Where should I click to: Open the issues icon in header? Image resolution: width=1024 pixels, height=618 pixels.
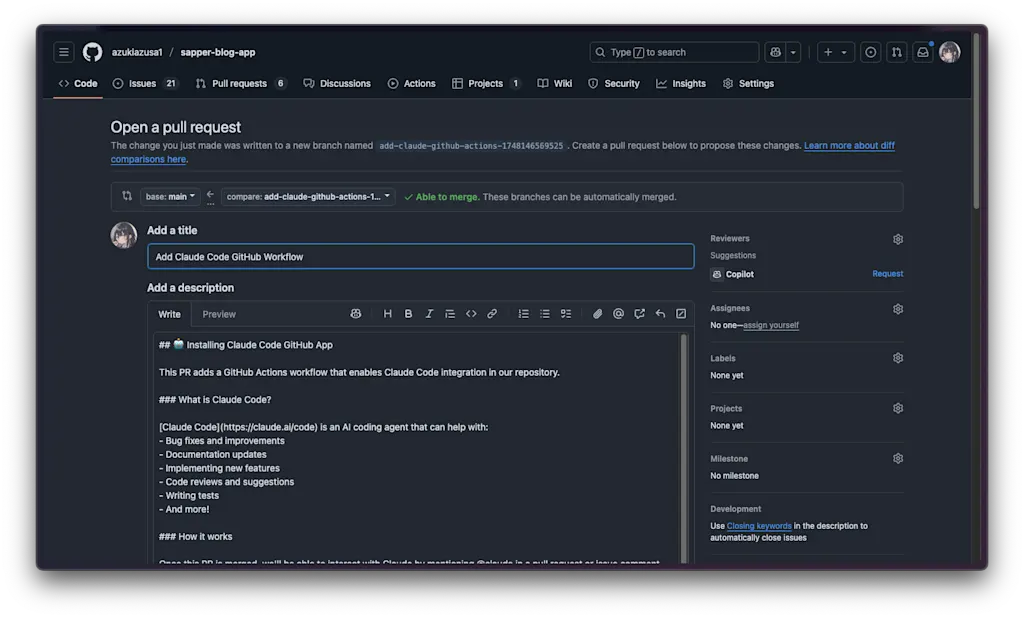click(871, 52)
